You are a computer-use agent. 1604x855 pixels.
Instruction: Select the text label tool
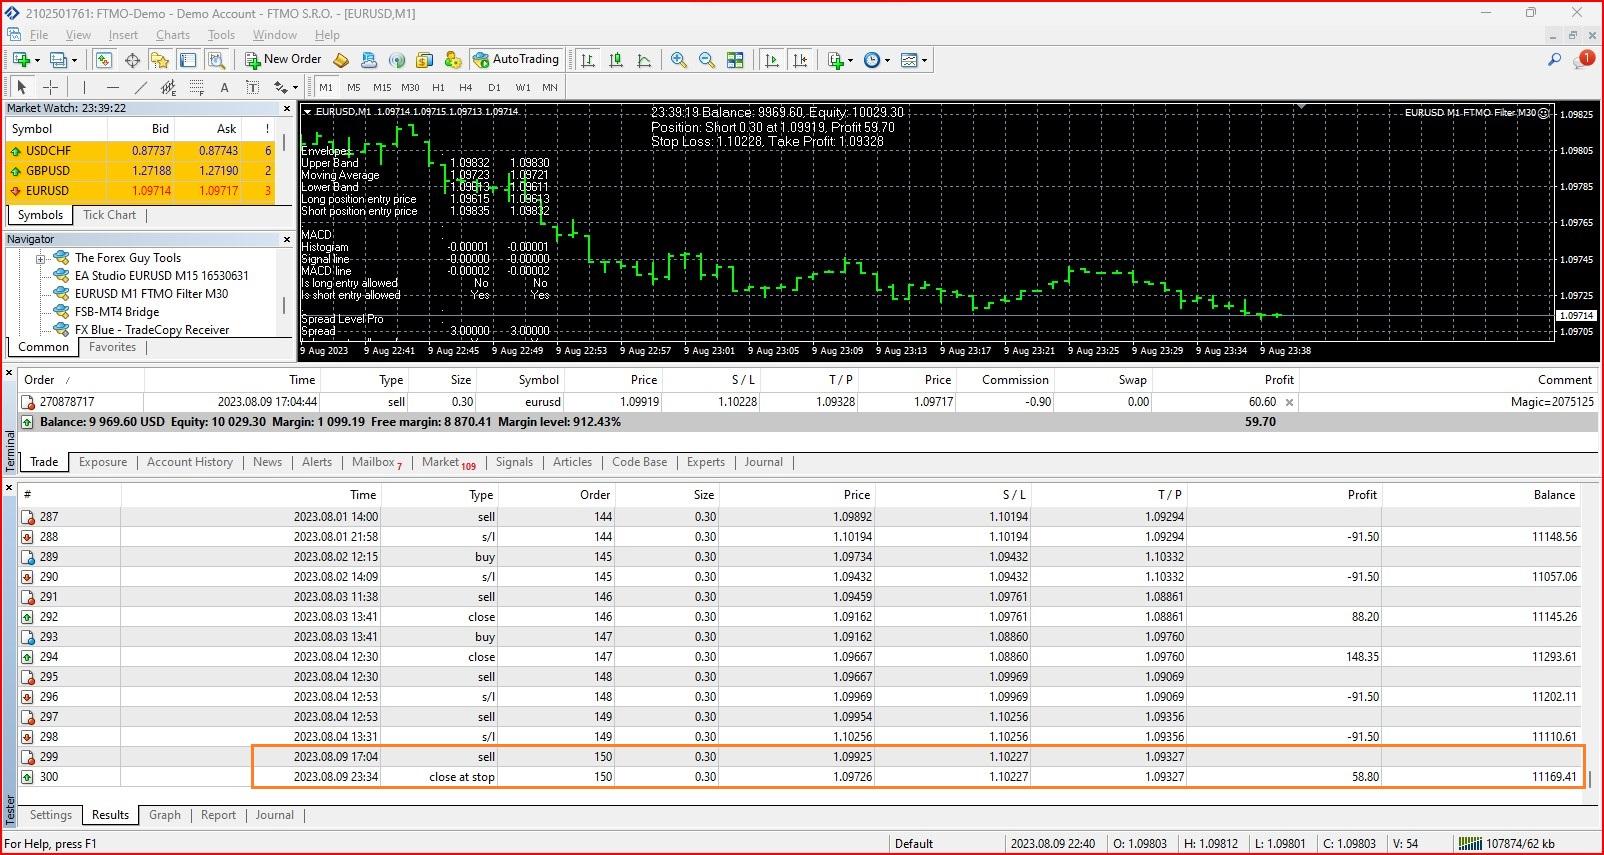tap(253, 87)
